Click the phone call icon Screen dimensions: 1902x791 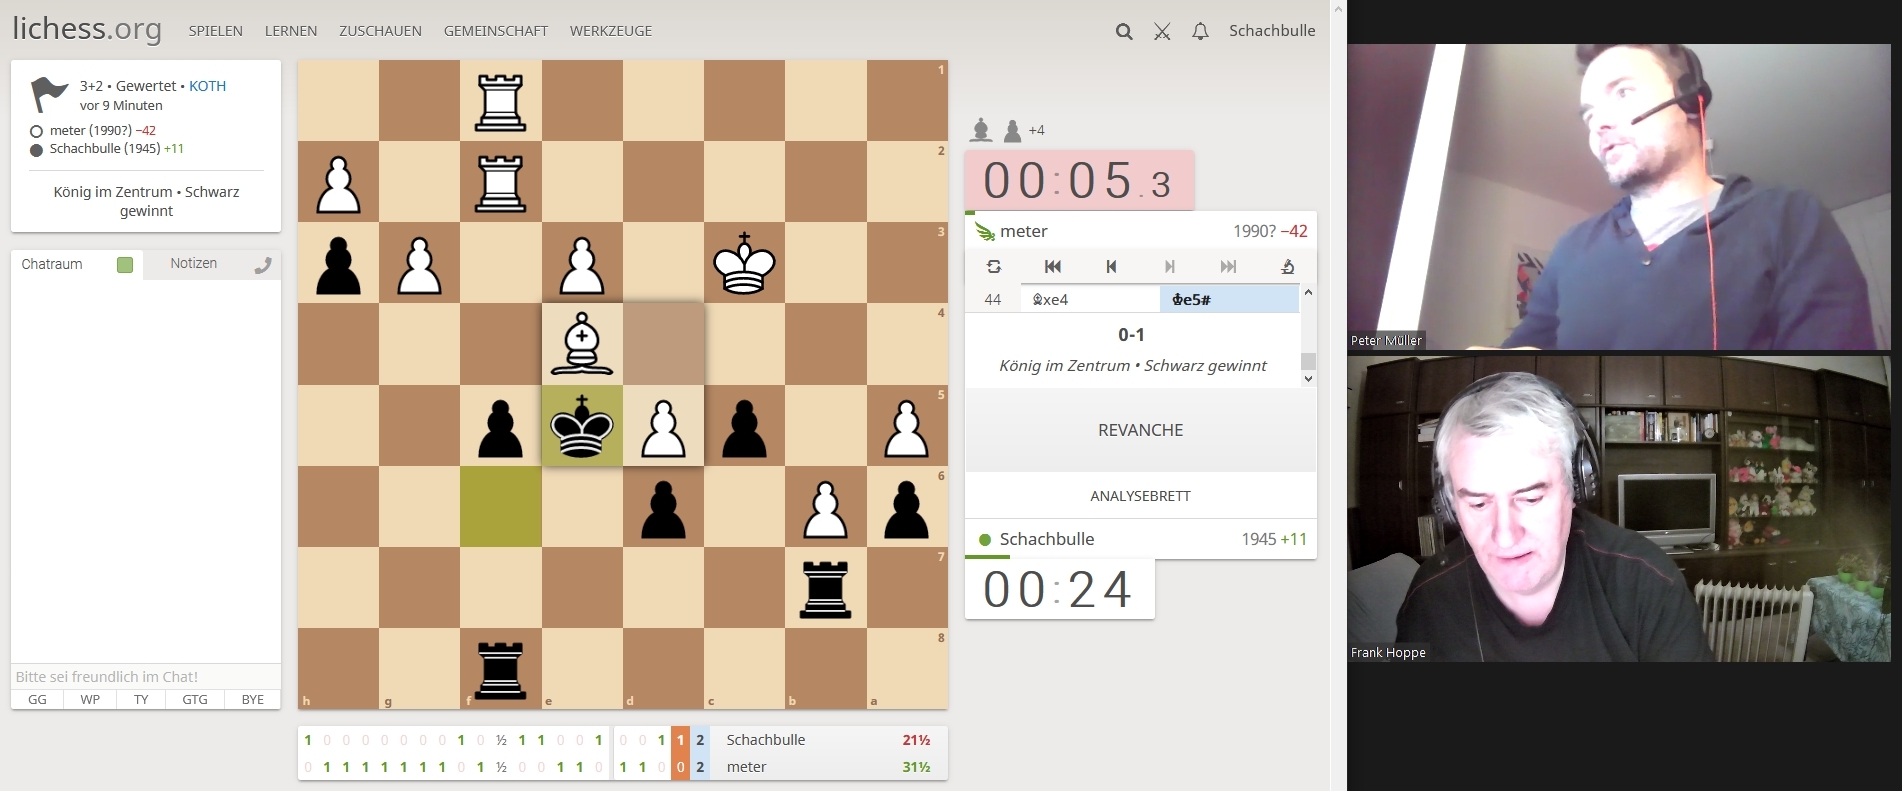(x=263, y=265)
